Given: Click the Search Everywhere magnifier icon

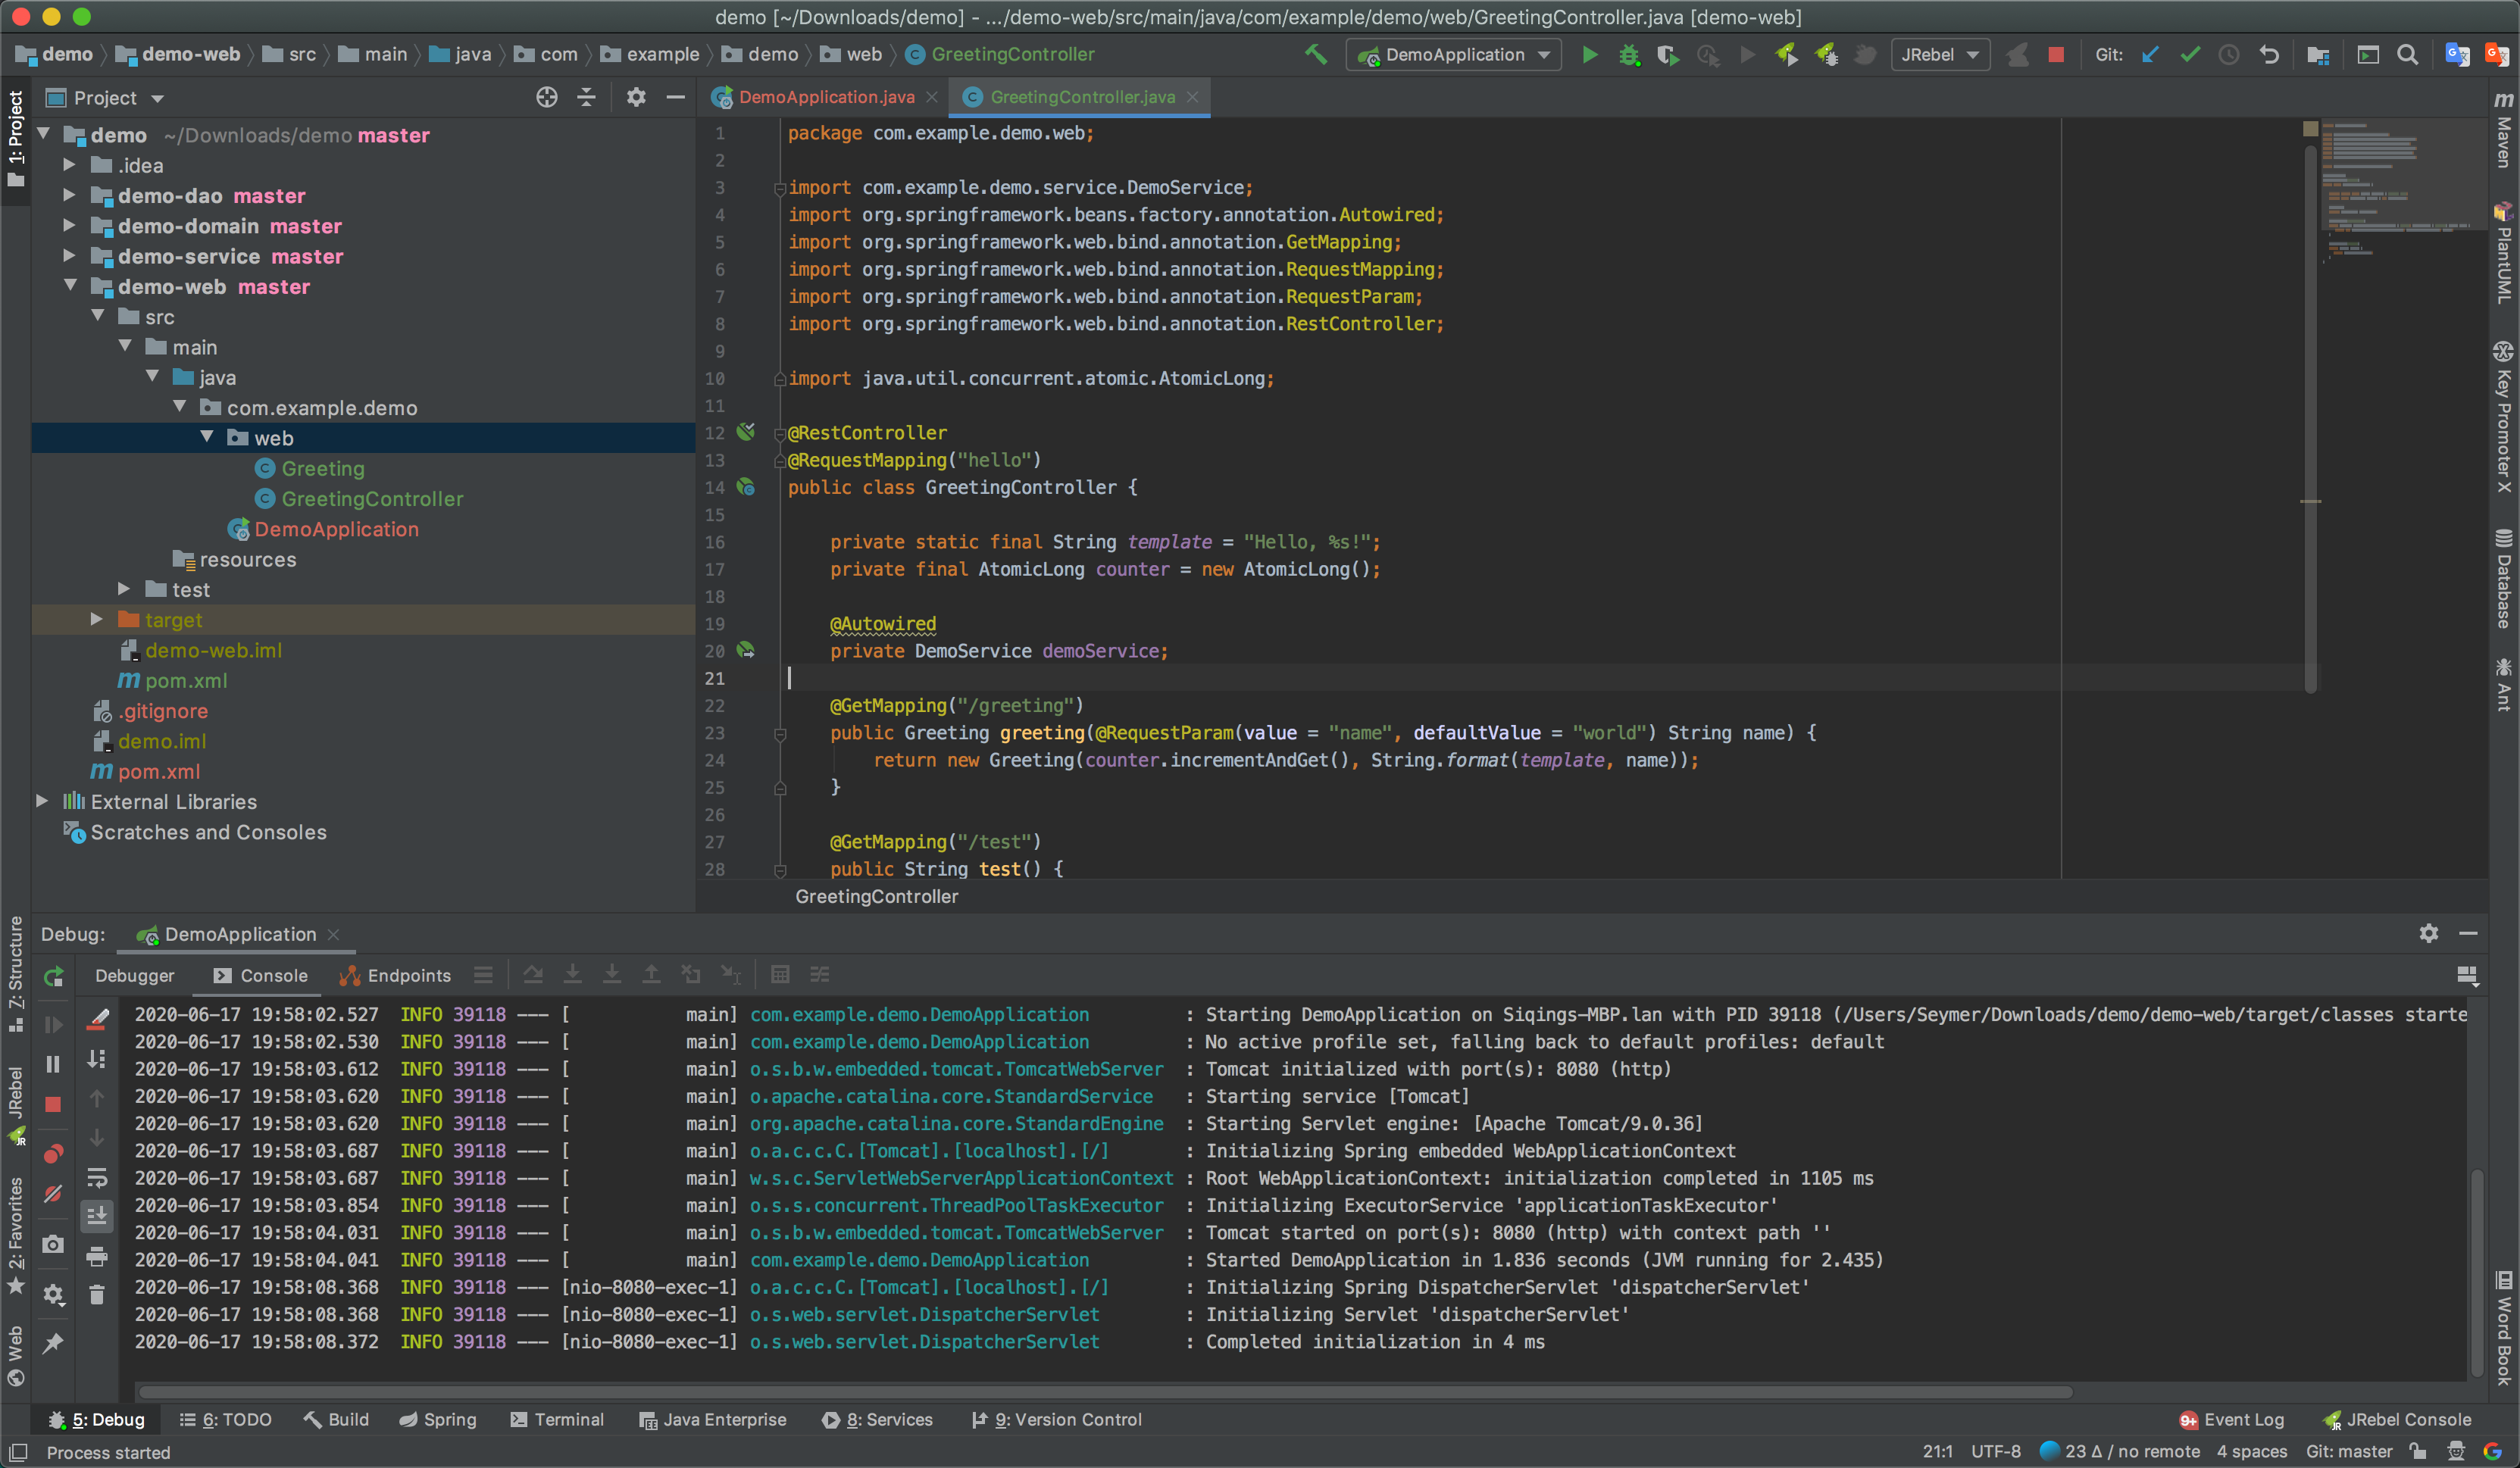Looking at the screenshot, I should coord(2408,55).
